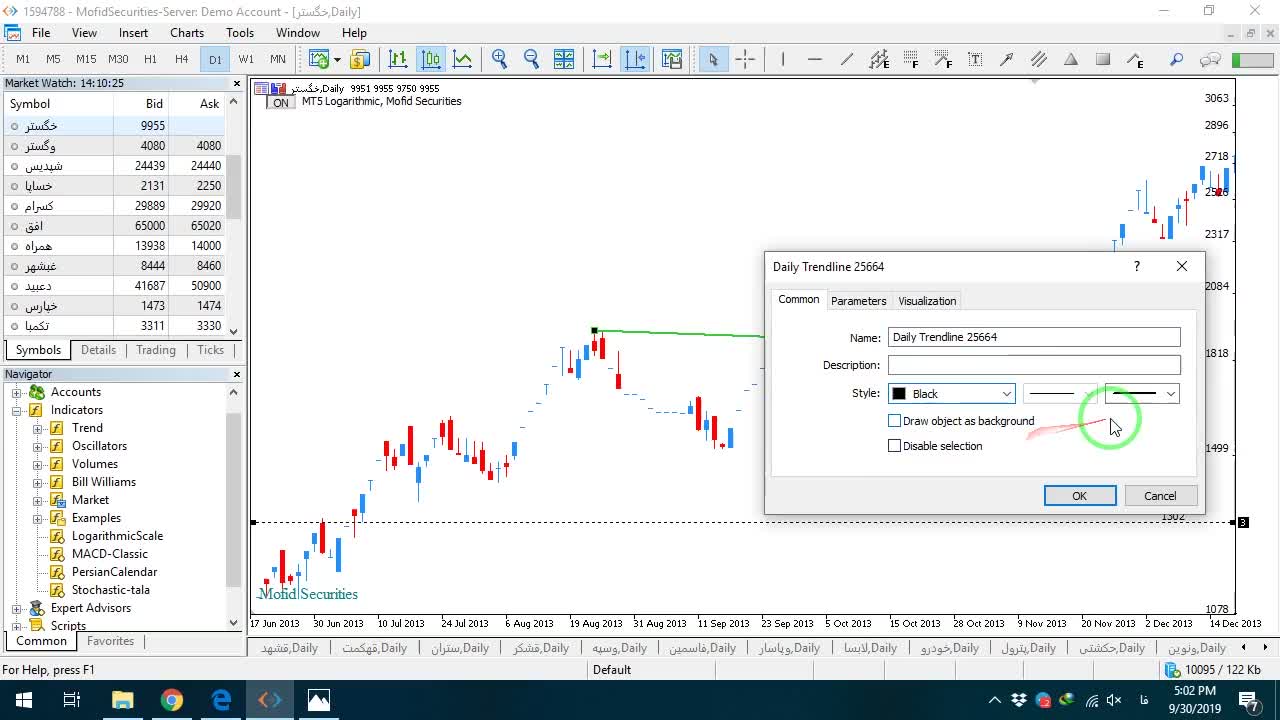The height and width of the screenshot is (720, 1280).
Task: Open the Edge browser from taskbar
Action: pyautogui.click(x=221, y=700)
